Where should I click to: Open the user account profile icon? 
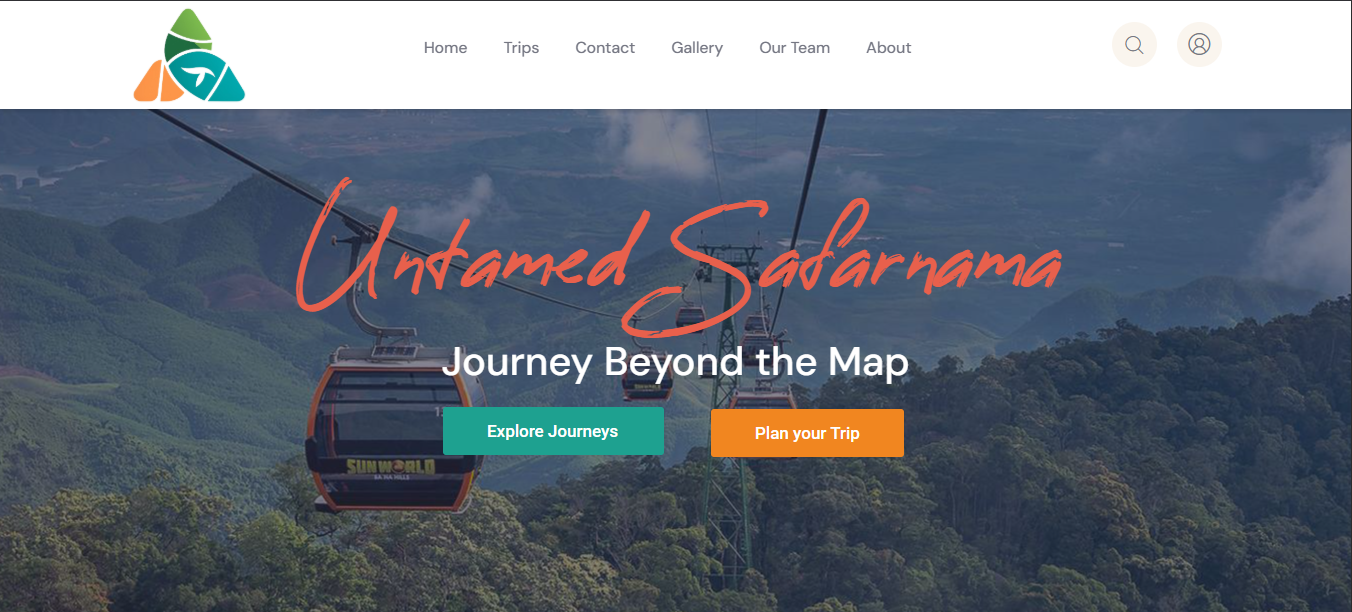click(x=1199, y=45)
